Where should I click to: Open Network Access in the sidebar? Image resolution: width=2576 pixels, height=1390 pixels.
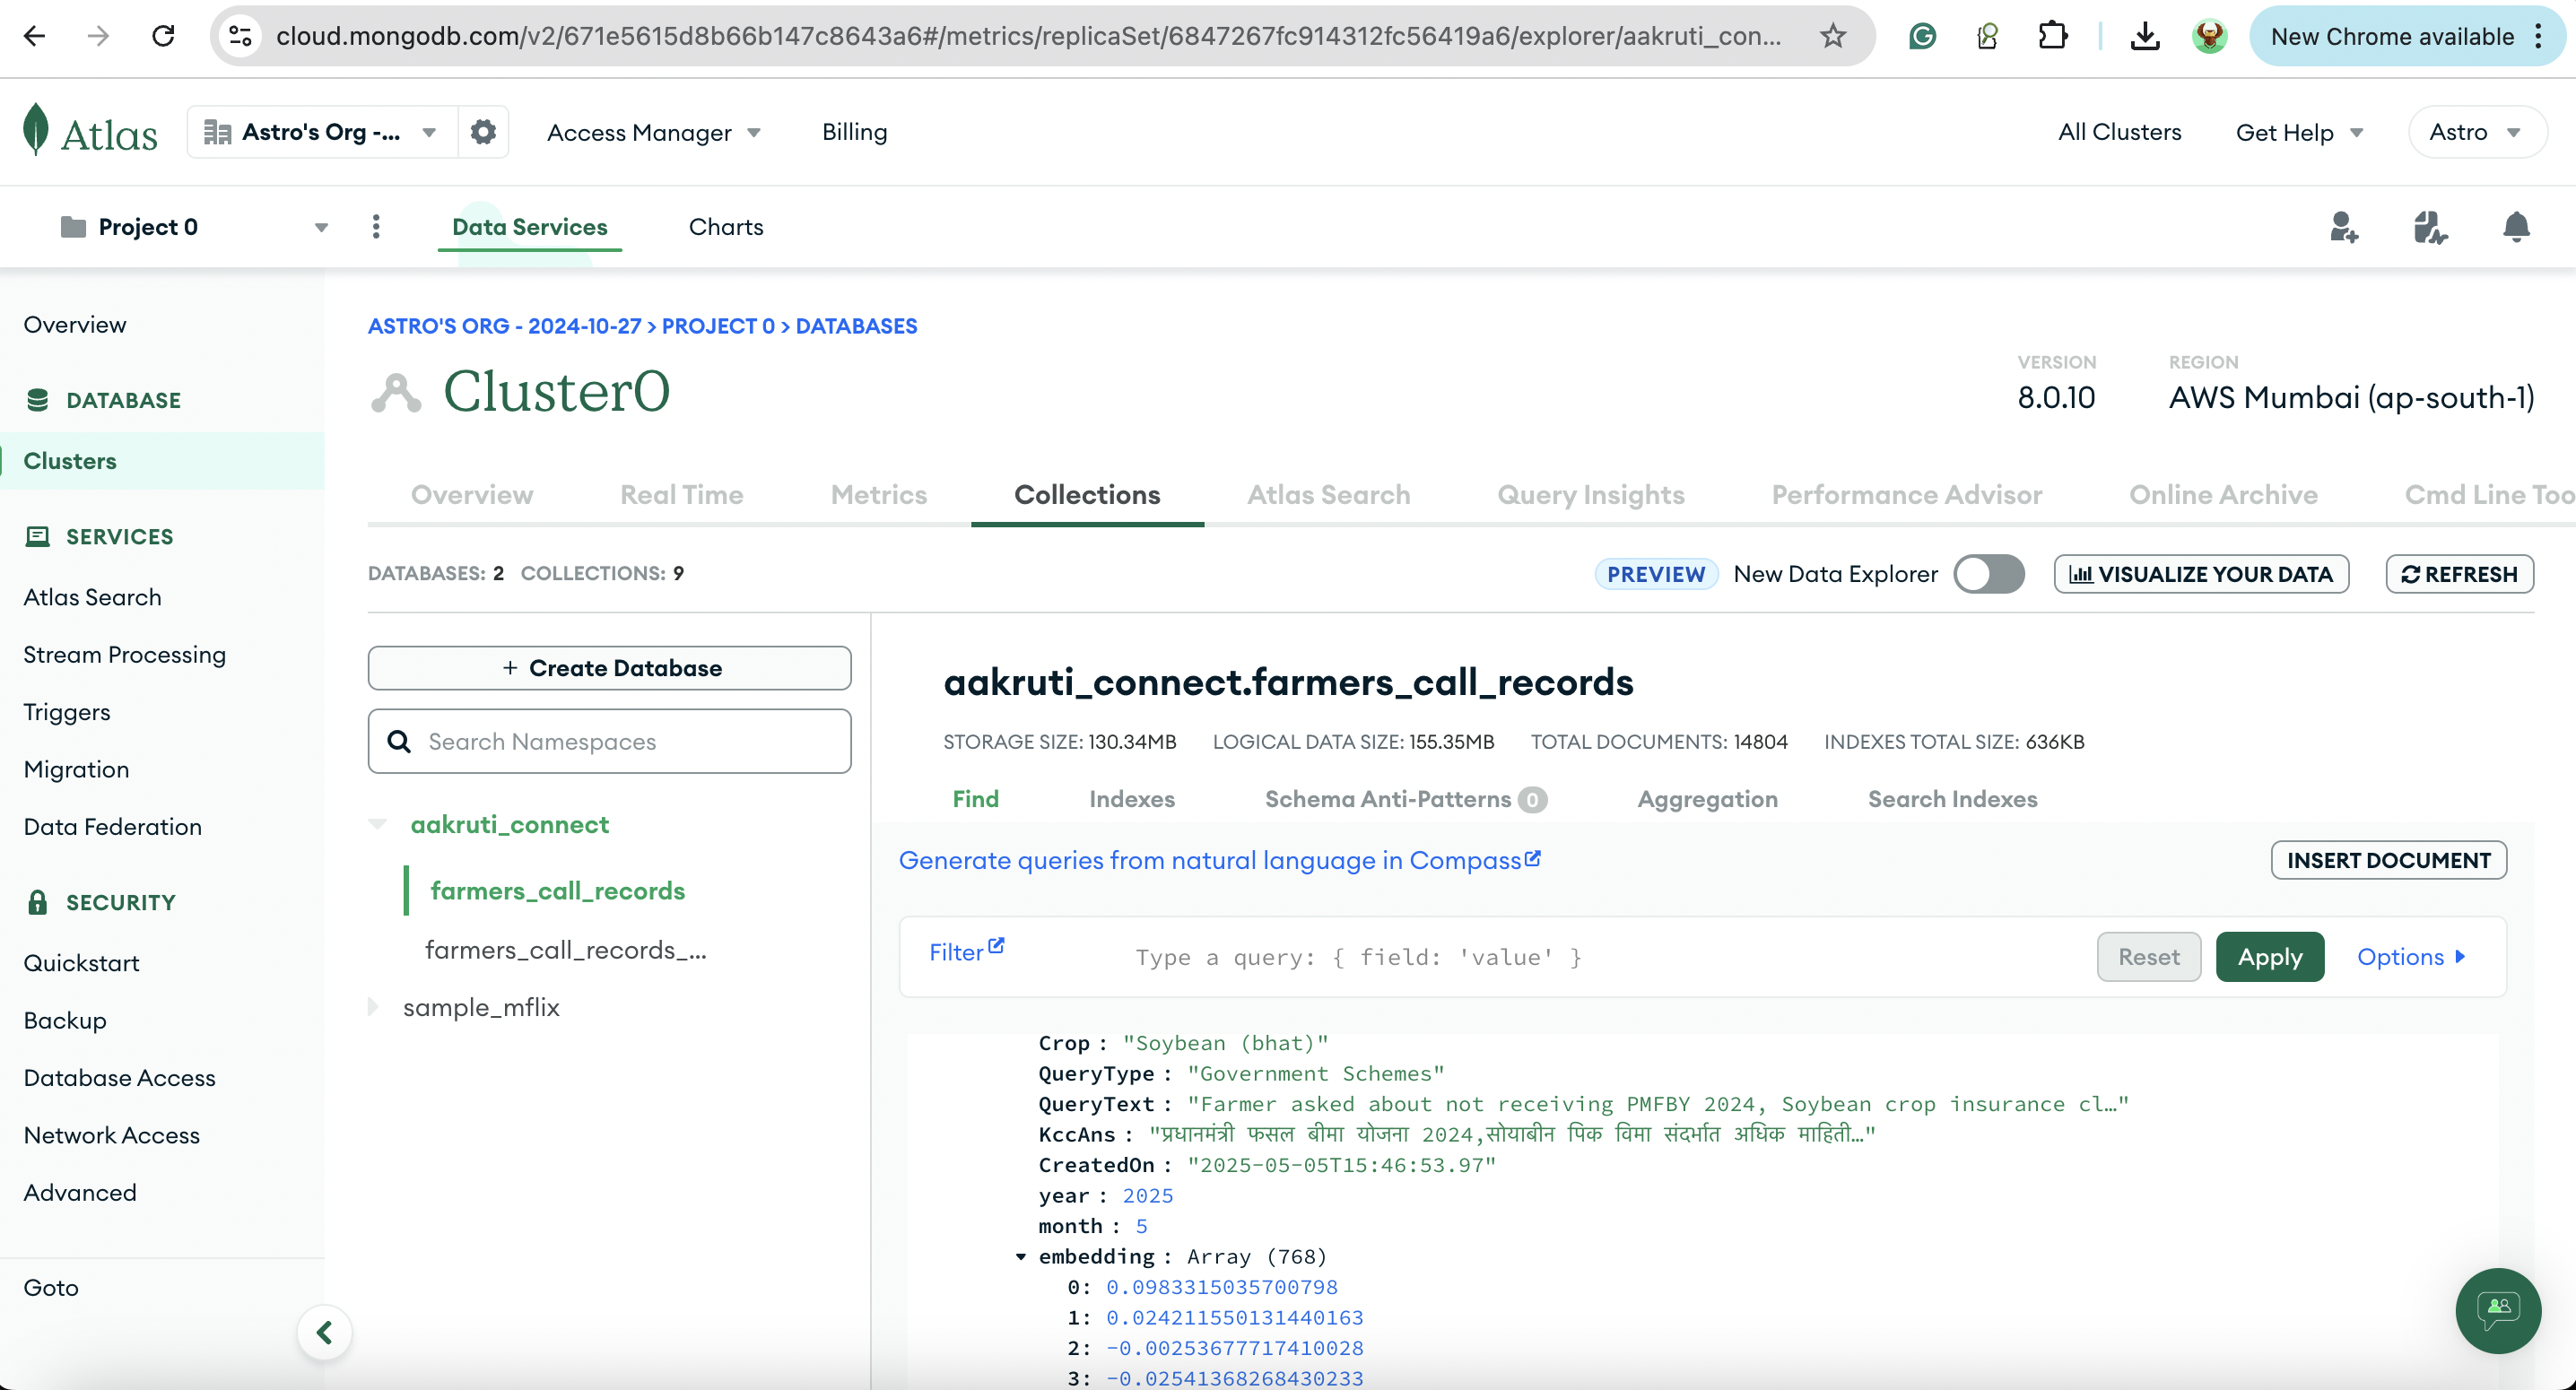(x=111, y=1134)
